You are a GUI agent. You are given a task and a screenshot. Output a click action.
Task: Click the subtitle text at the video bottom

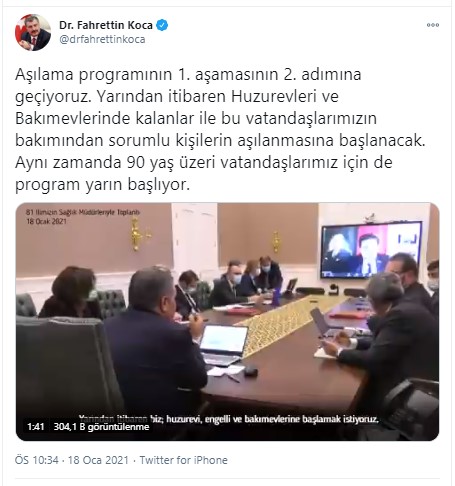(x=229, y=419)
